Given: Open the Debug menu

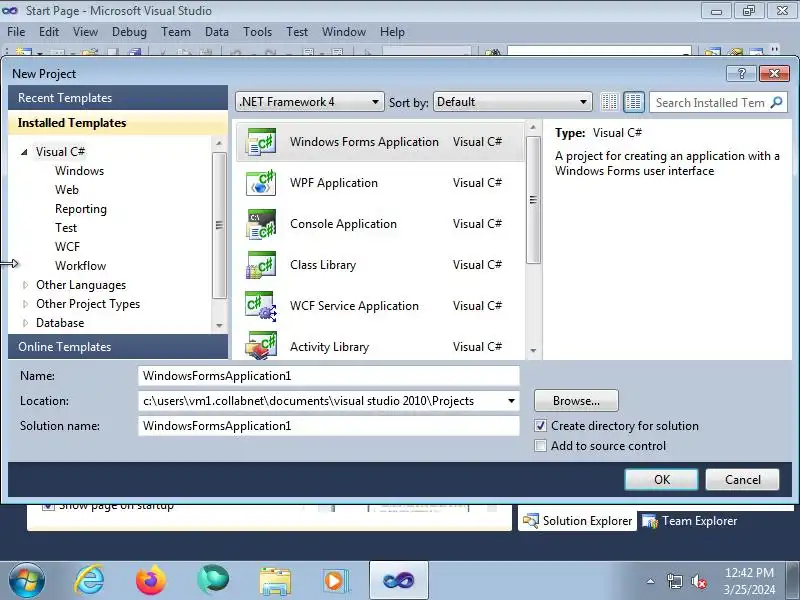Looking at the screenshot, I should tap(129, 32).
